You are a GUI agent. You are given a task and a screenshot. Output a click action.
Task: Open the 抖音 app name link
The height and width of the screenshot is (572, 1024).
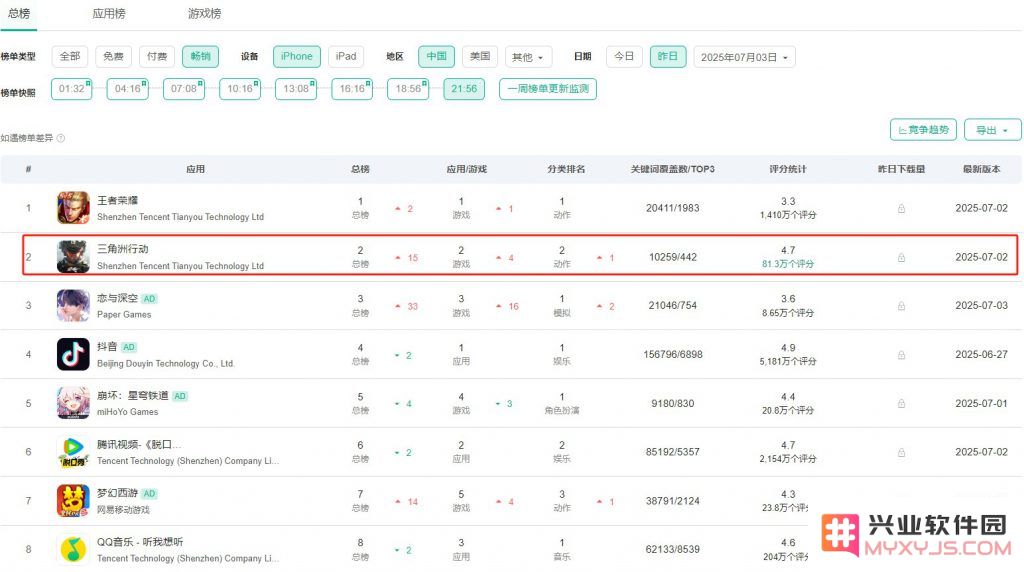click(x=107, y=347)
